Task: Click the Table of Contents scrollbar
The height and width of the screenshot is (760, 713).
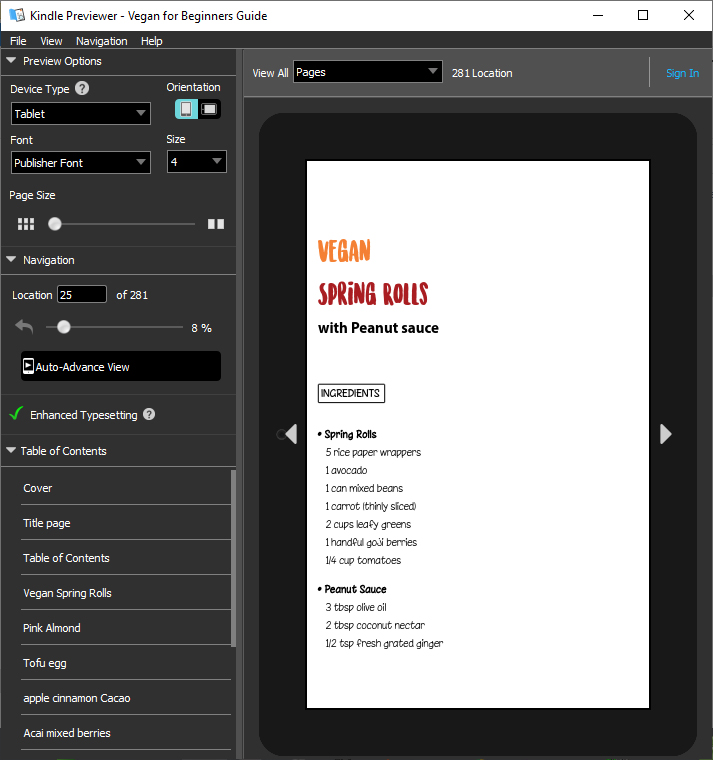Action: point(233,558)
